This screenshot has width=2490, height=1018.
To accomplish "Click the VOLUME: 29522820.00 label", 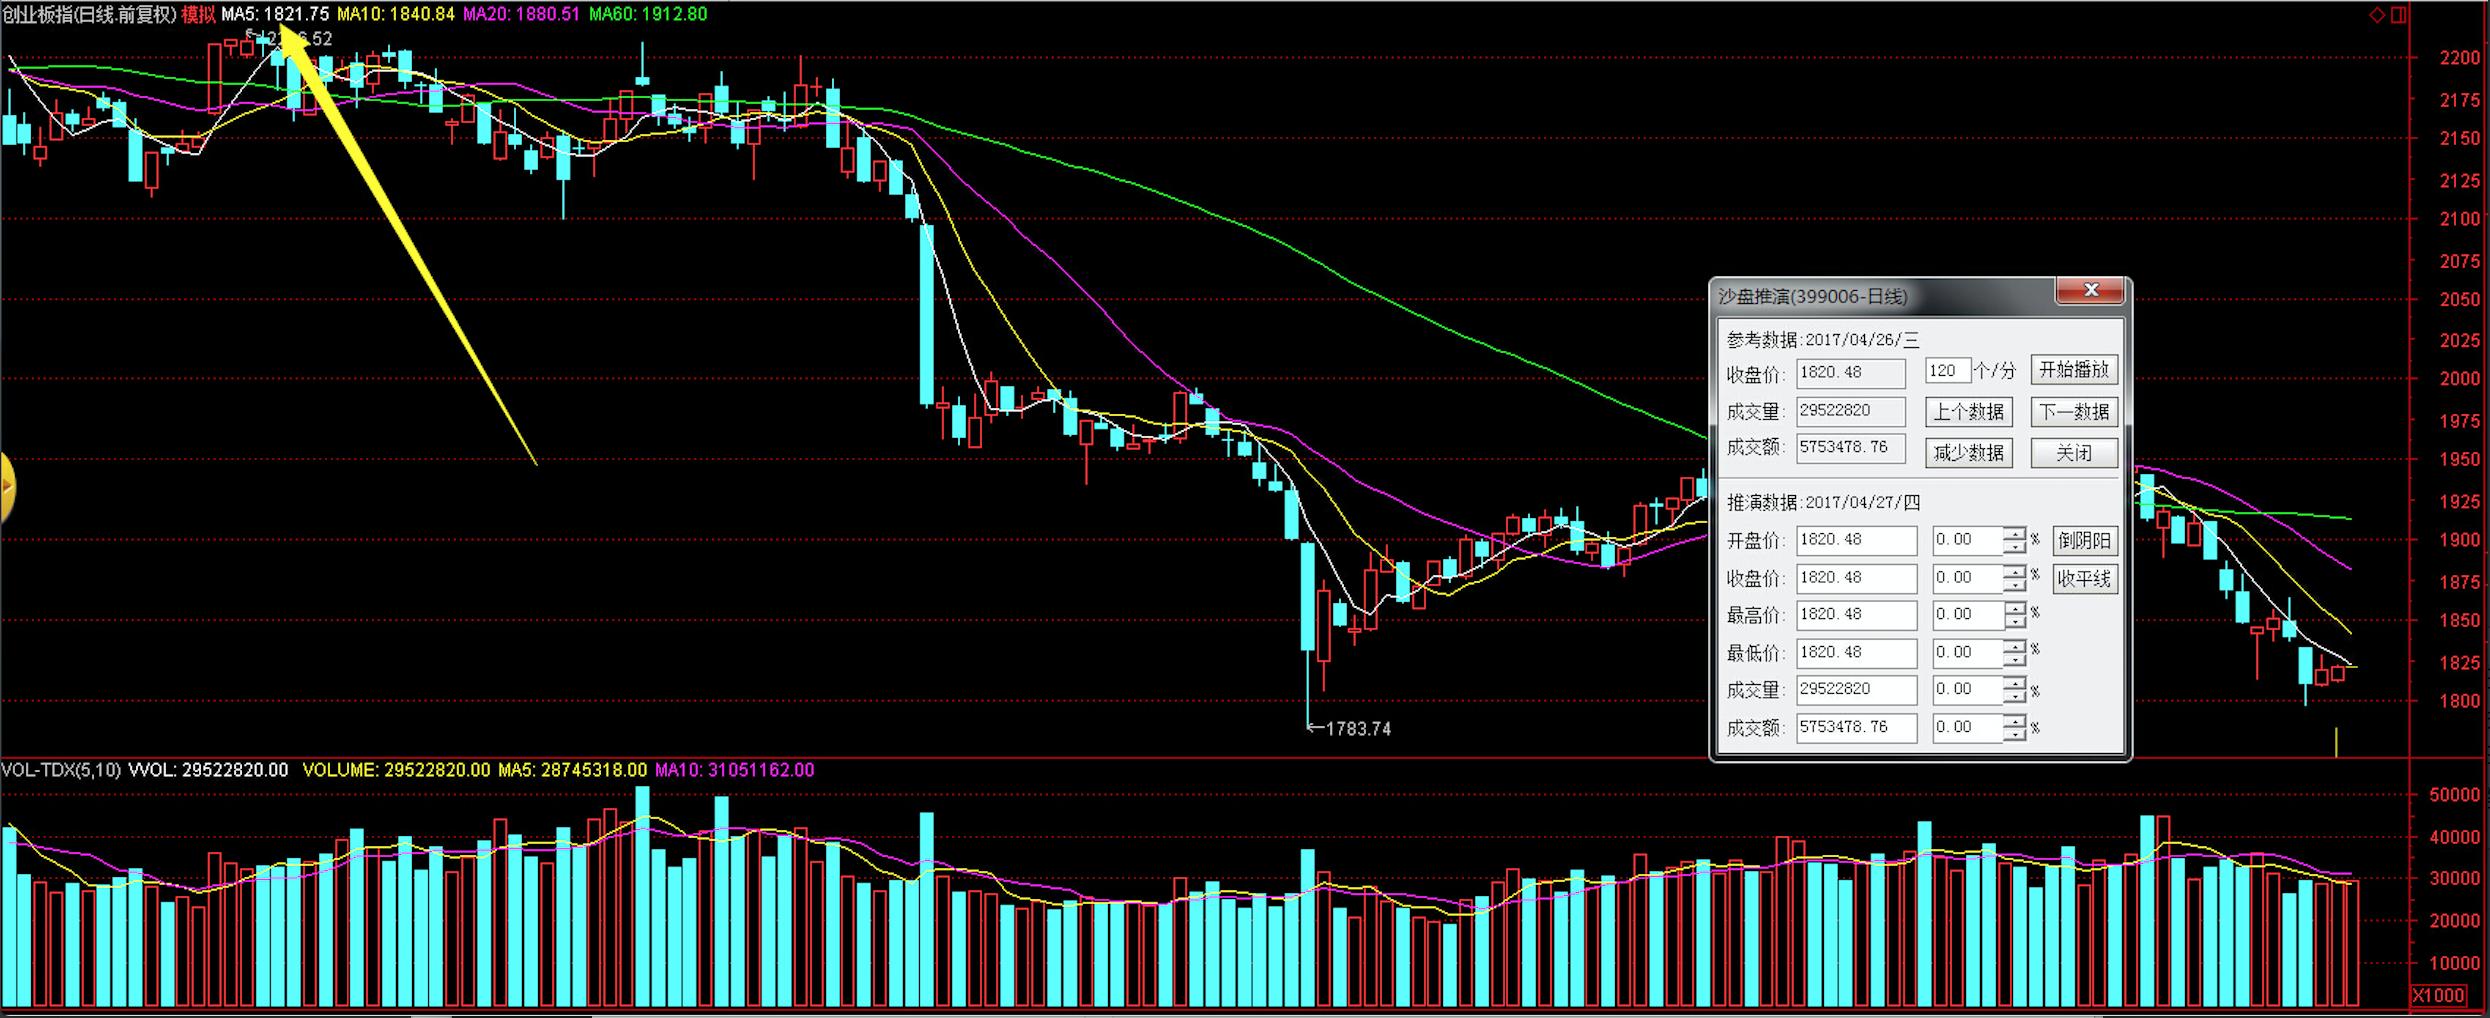I will coord(396,770).
